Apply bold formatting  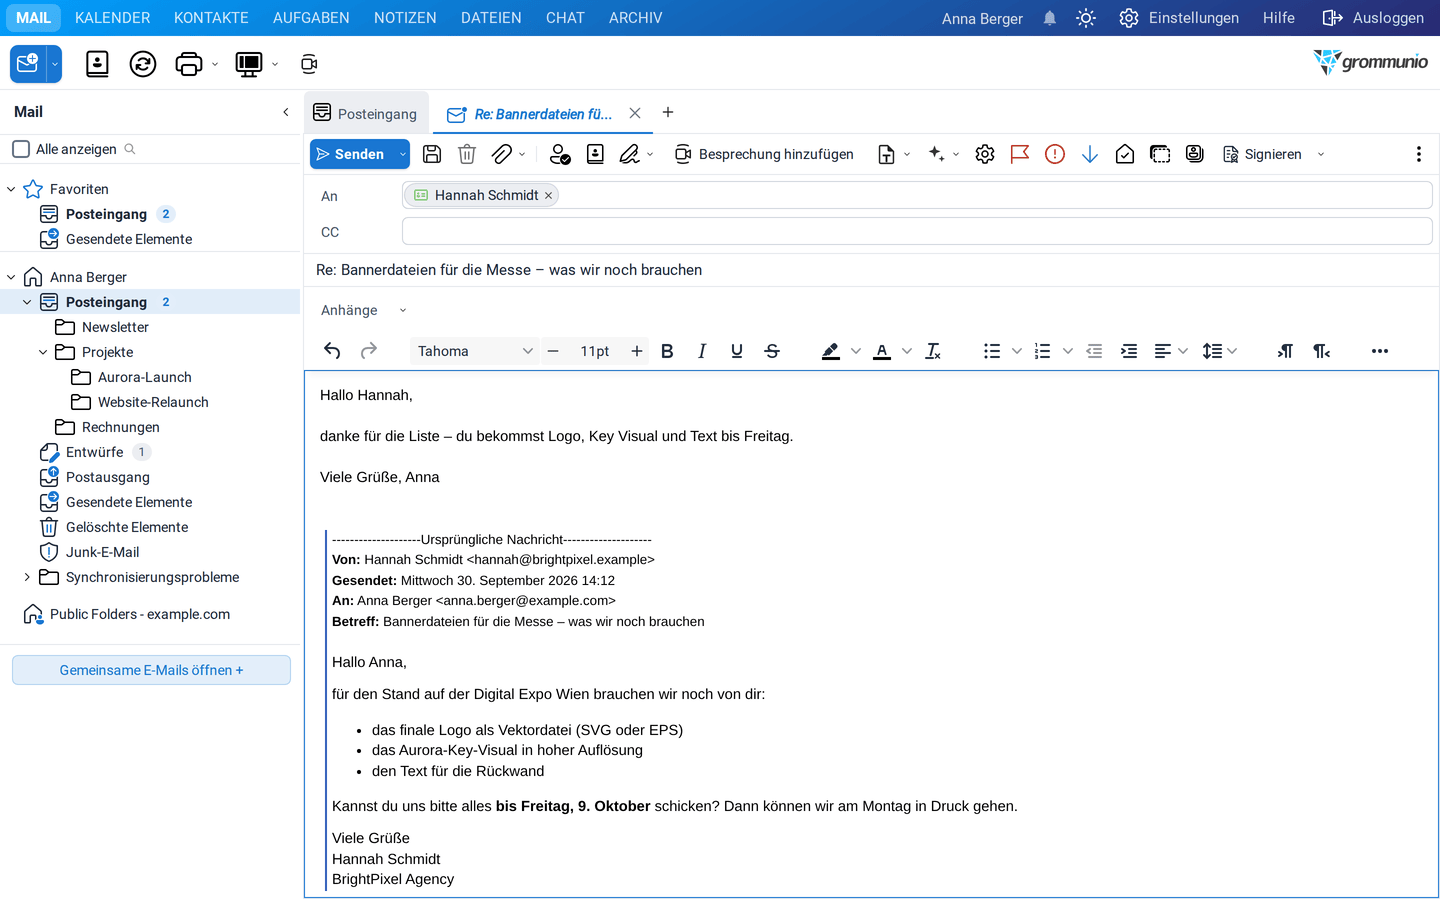click(667, 351)
